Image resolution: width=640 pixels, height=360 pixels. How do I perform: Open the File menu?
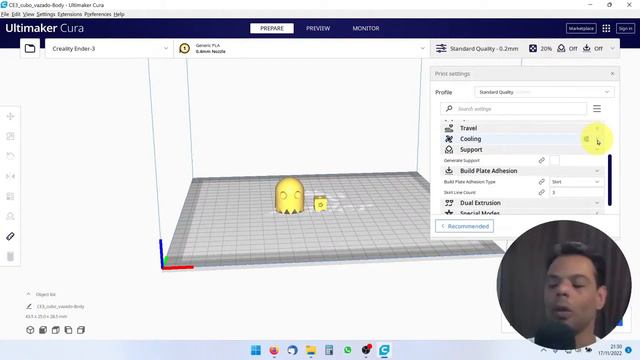(x=5, y=14)
